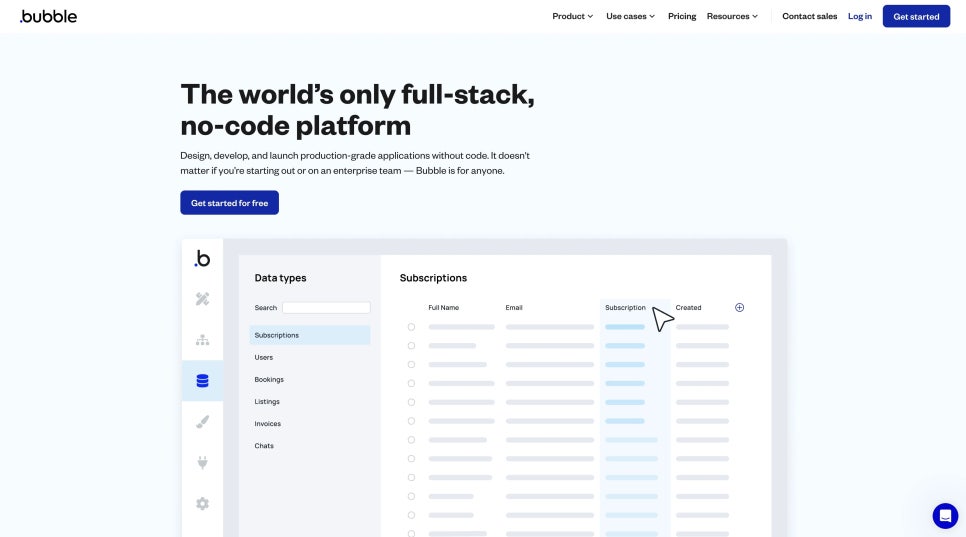This screenshot has width=966, height=537.
Task: Click the Created column header
Action: (688, 307)
